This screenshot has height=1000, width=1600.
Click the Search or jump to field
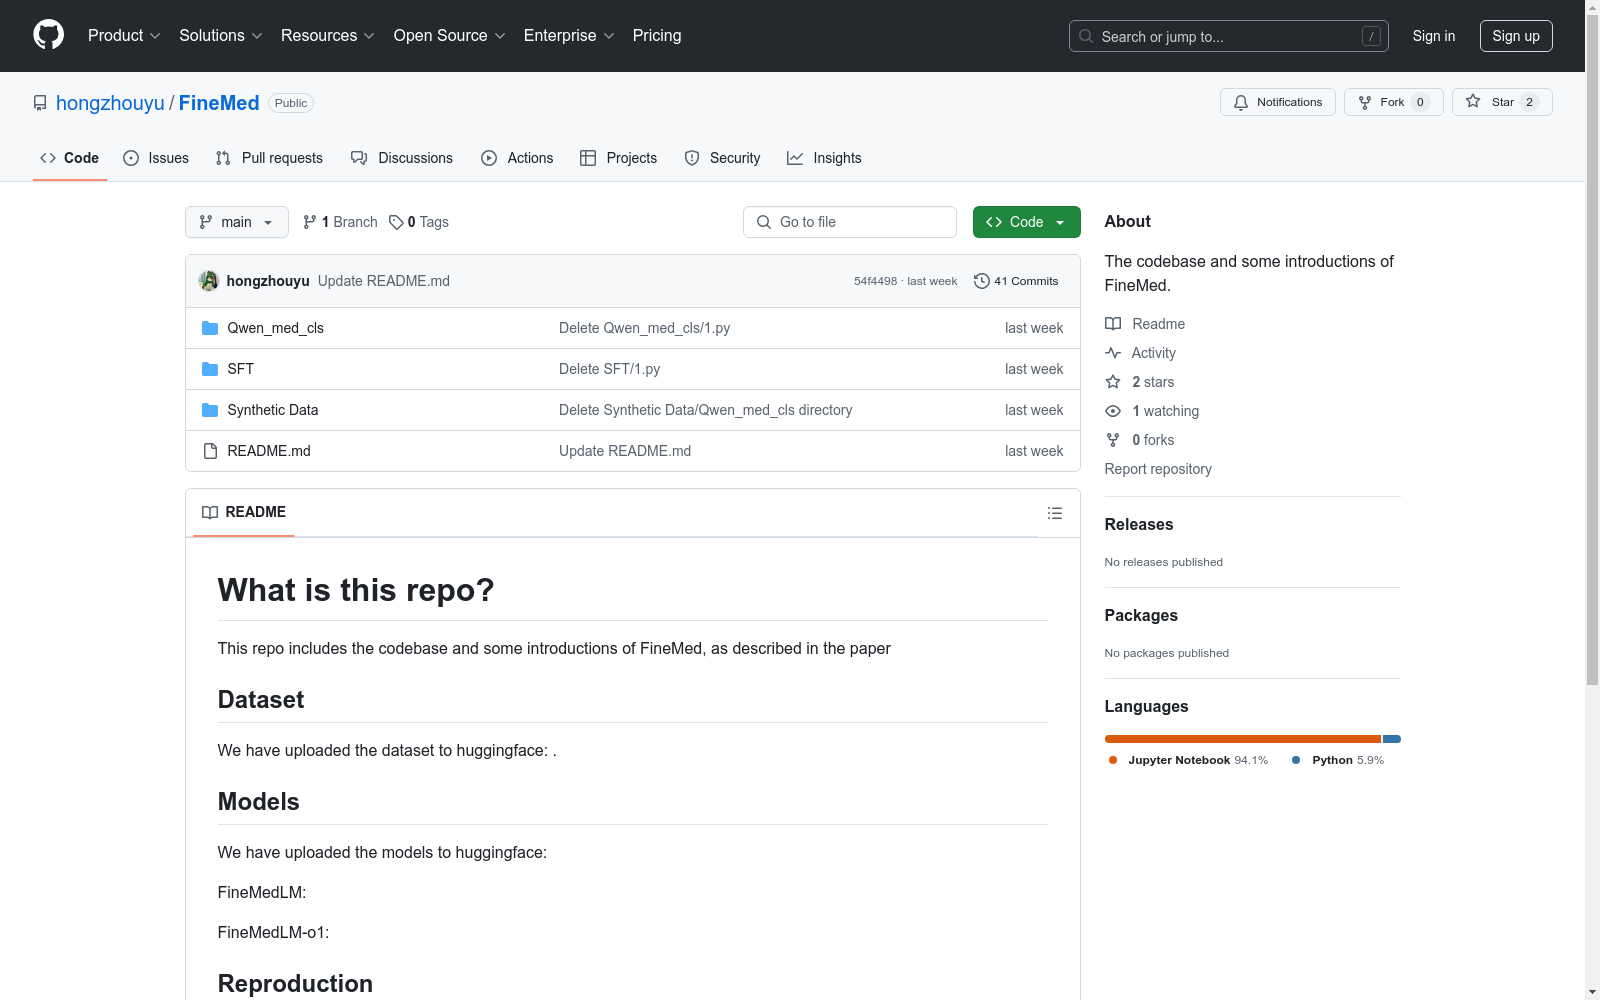[x=1229, y=36]
